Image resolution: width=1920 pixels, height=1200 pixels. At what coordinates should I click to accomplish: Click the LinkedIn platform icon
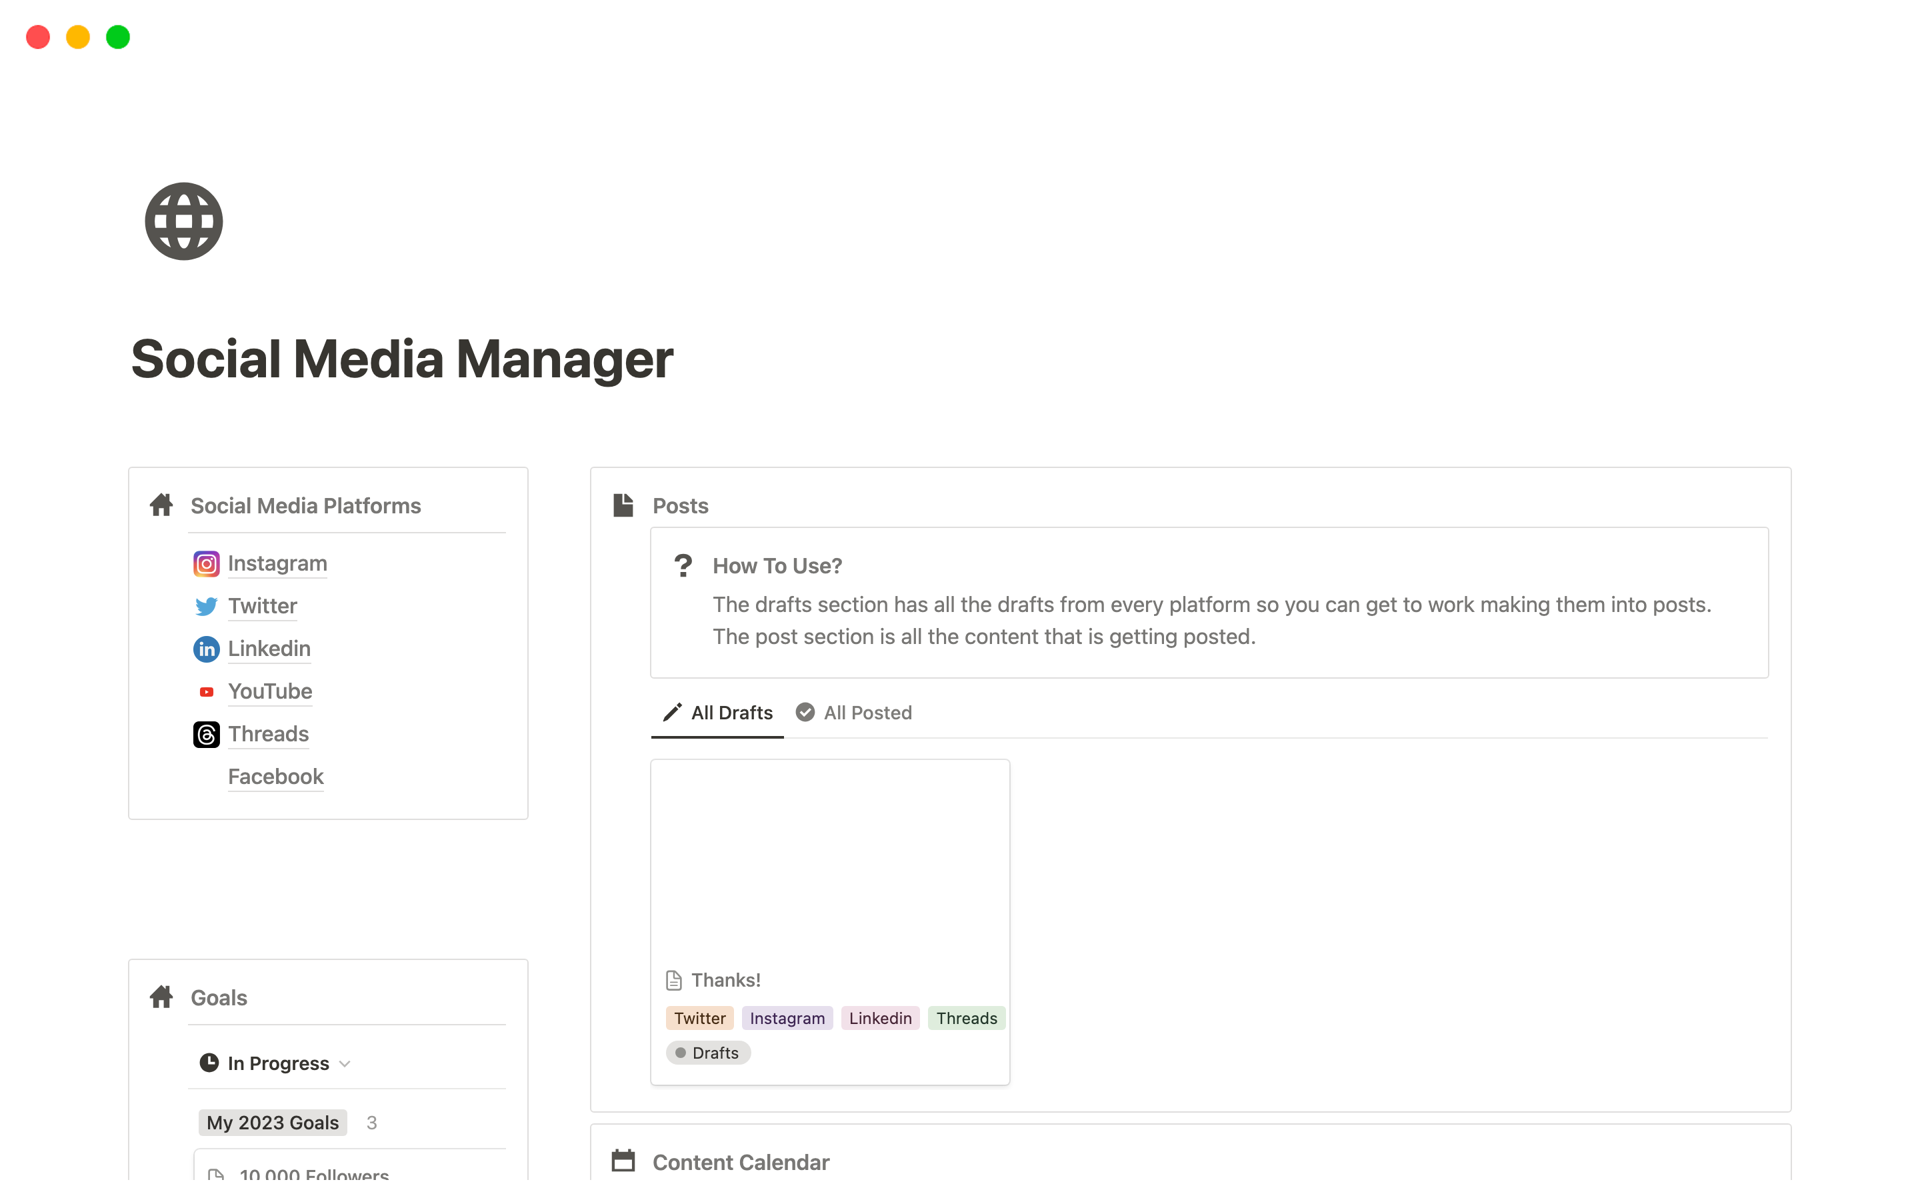pyautogui.click(x=205, y=648)
